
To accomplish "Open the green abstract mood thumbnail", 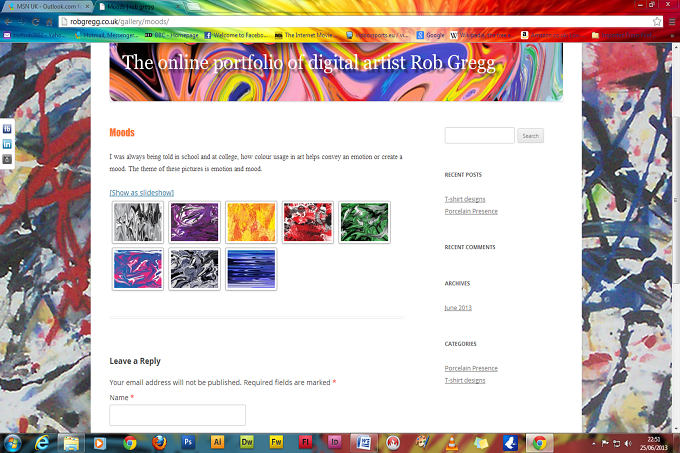I will (364, 222).
